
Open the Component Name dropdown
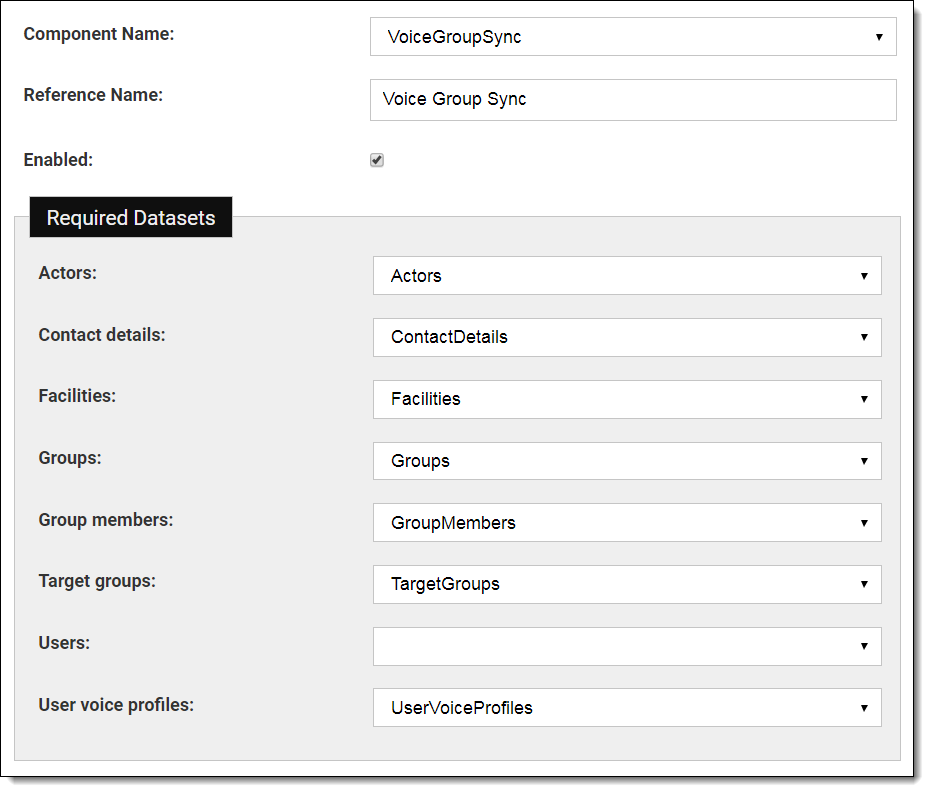tap(632, 37)
